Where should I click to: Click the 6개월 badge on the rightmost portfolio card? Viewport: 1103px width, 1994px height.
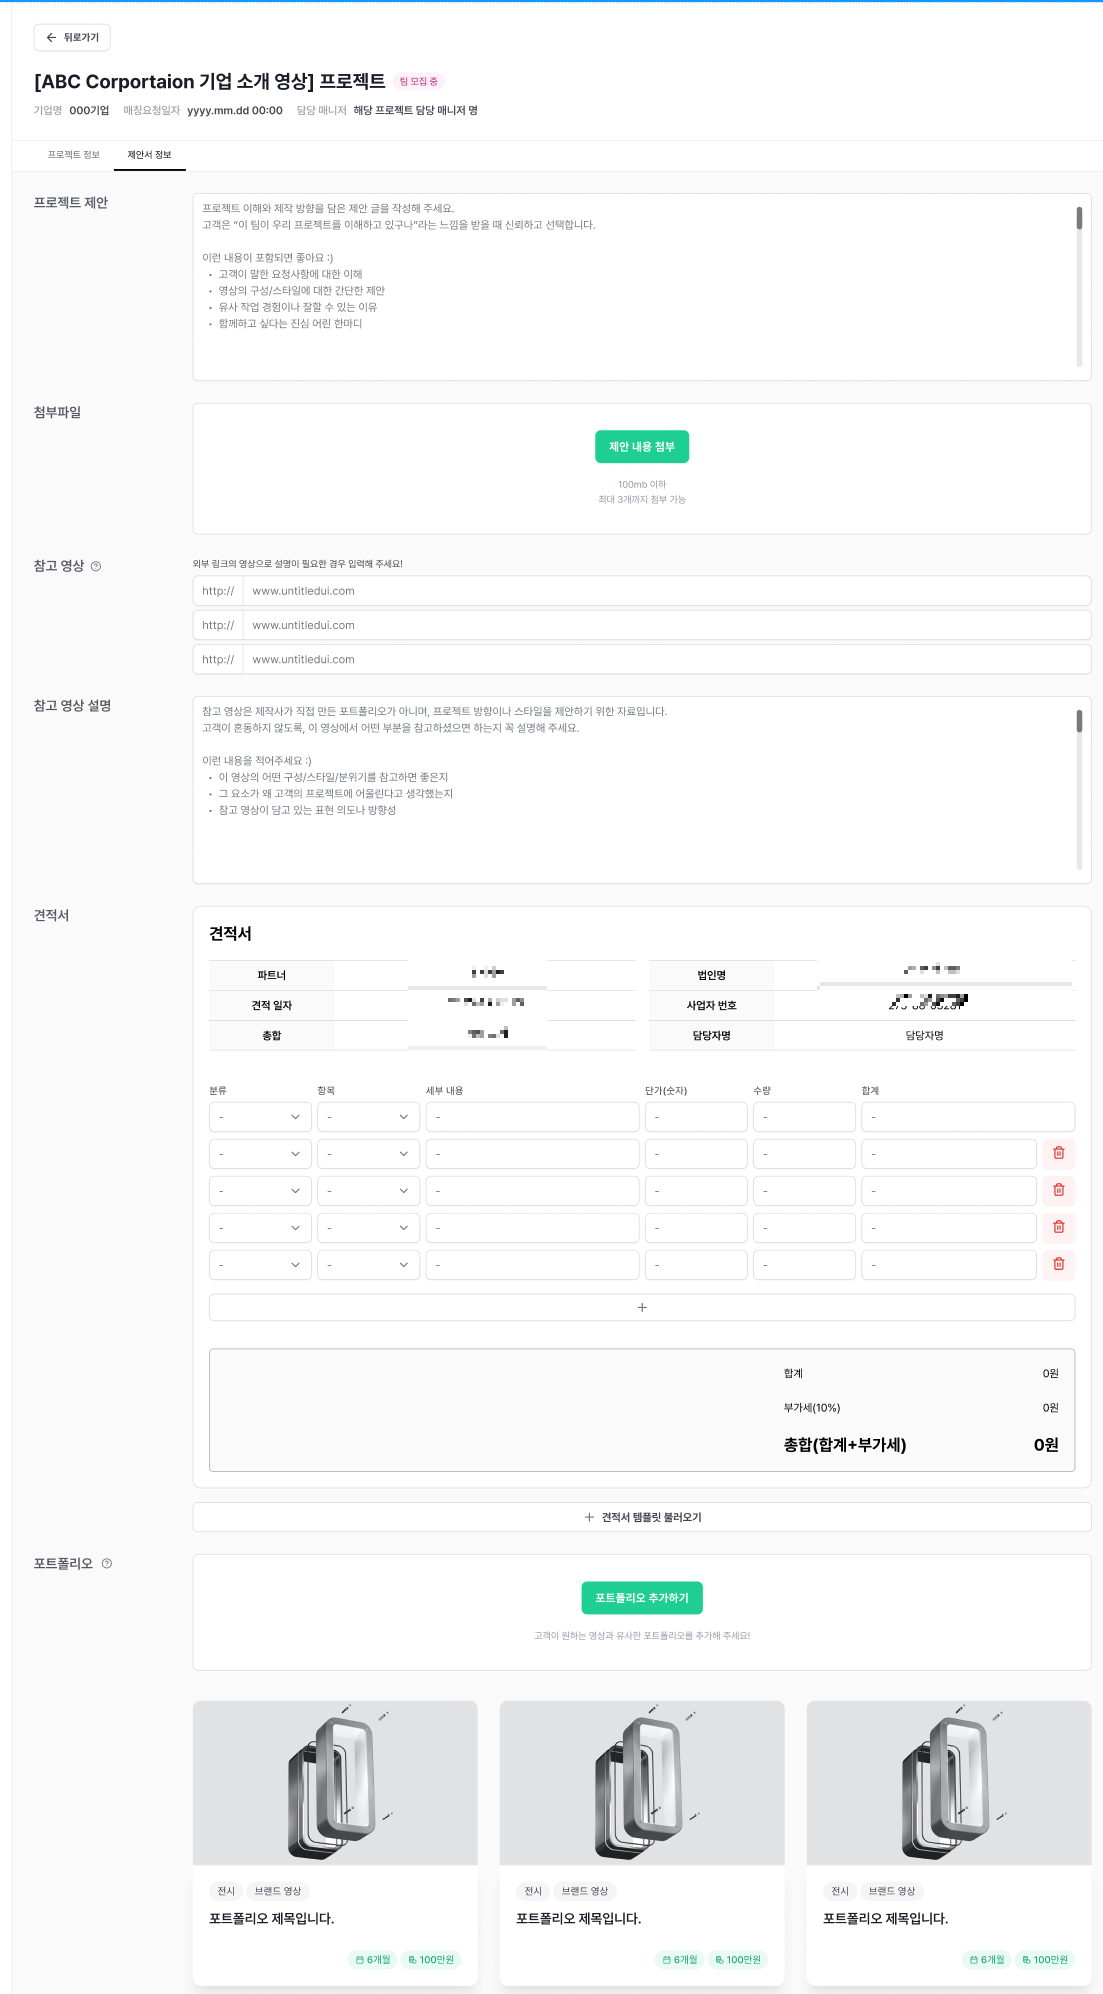tap(986, 1960)
